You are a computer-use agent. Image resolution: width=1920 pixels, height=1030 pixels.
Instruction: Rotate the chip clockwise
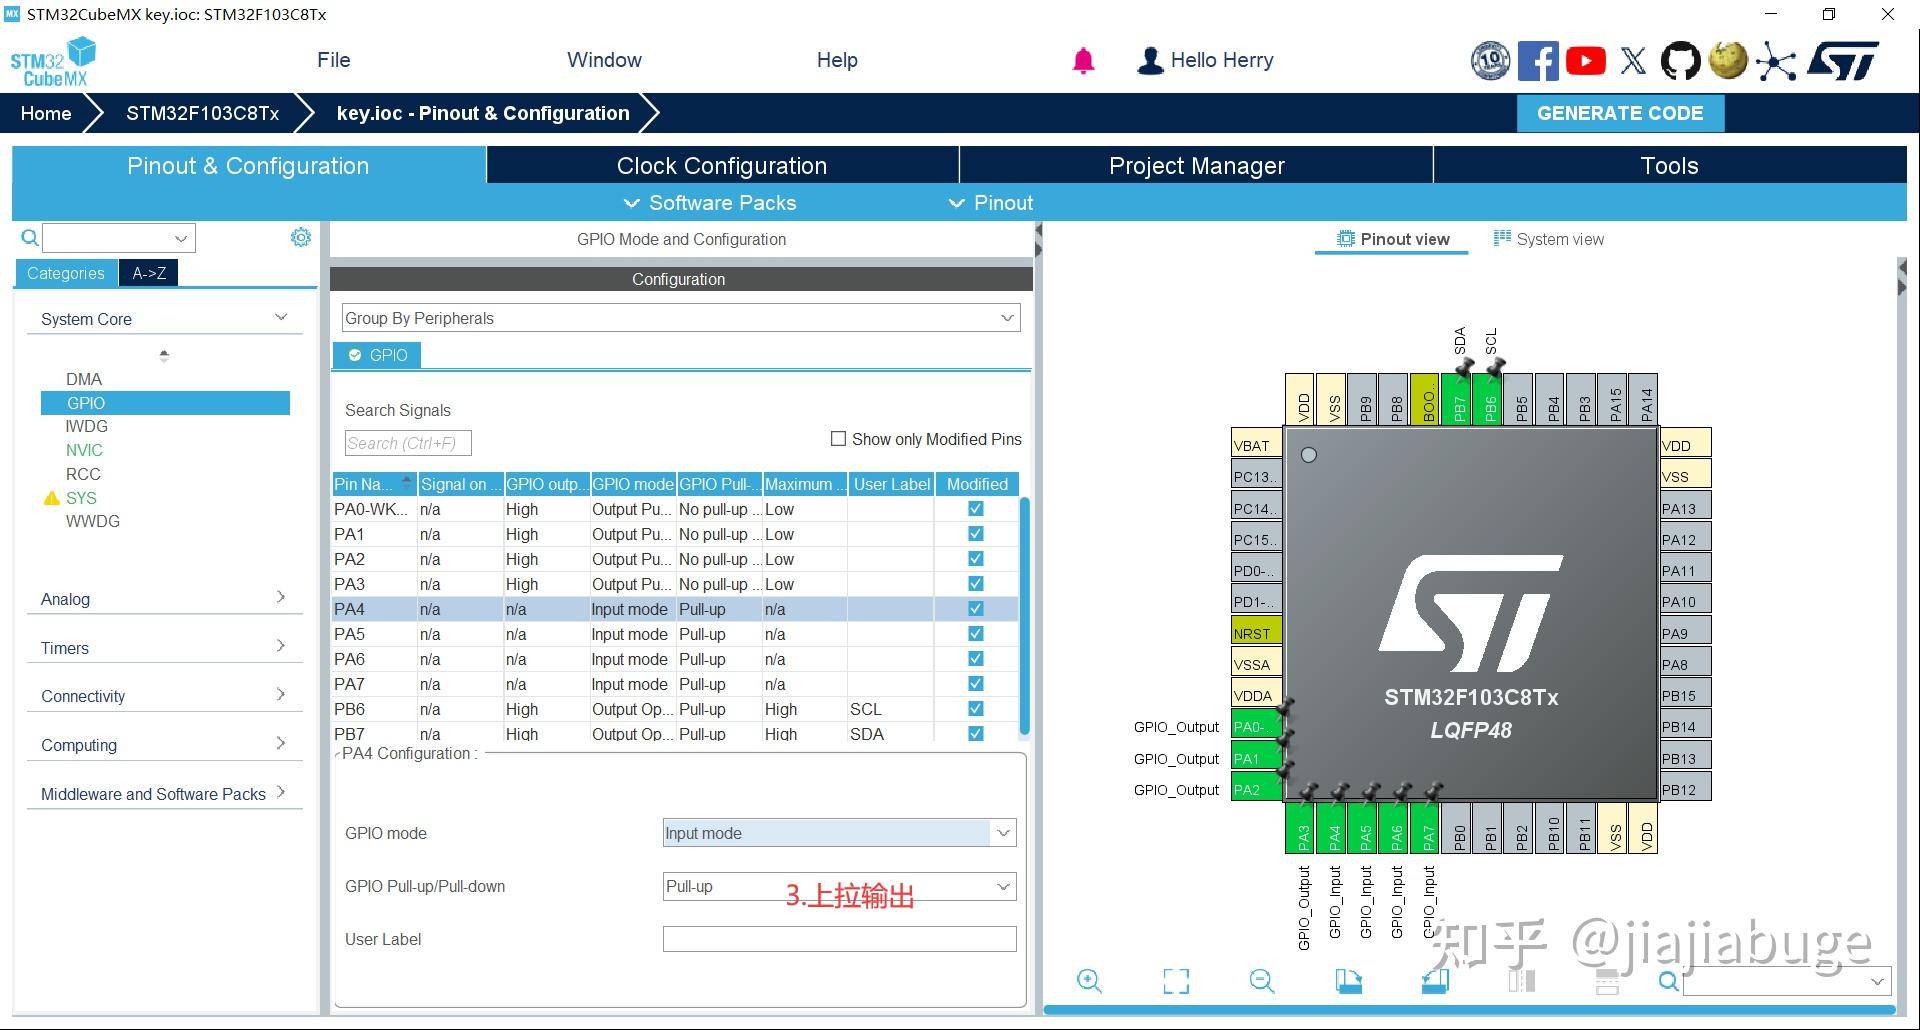[x=1349, y=981]
